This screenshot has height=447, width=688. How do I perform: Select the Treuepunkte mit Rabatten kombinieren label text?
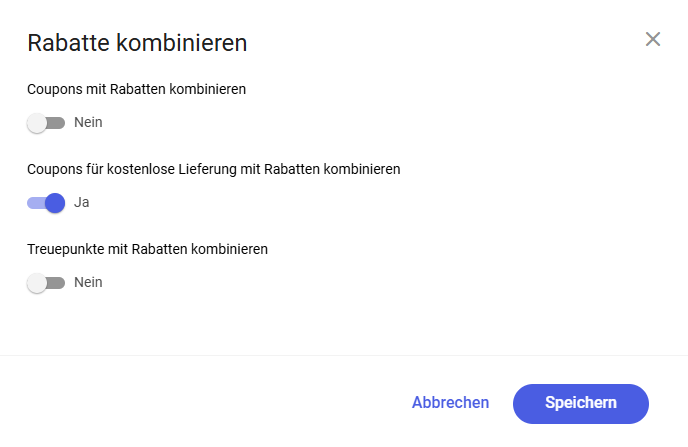click(147, 249)
